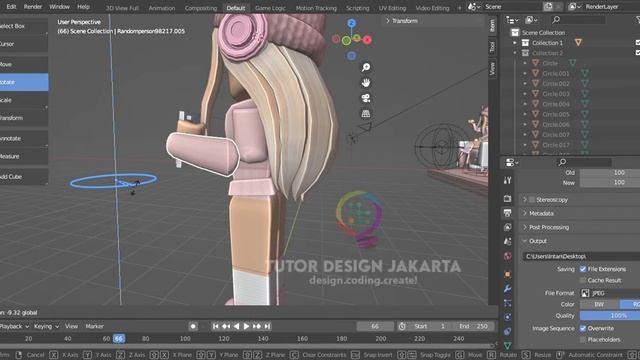The width and height of the screenshot is (640, 360).
Task: Open the File Format JPEG dropdown
Action: [x=610, y=293]
